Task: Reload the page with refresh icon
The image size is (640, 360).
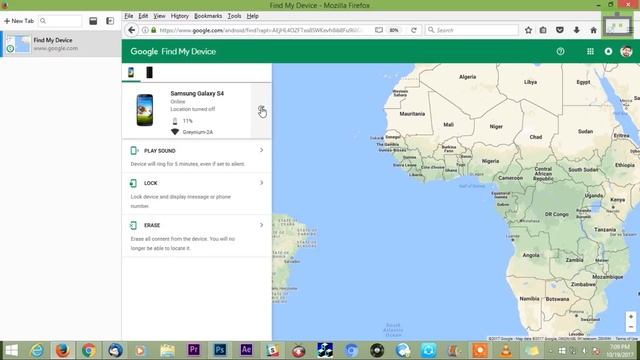Action: pos(413,30)
